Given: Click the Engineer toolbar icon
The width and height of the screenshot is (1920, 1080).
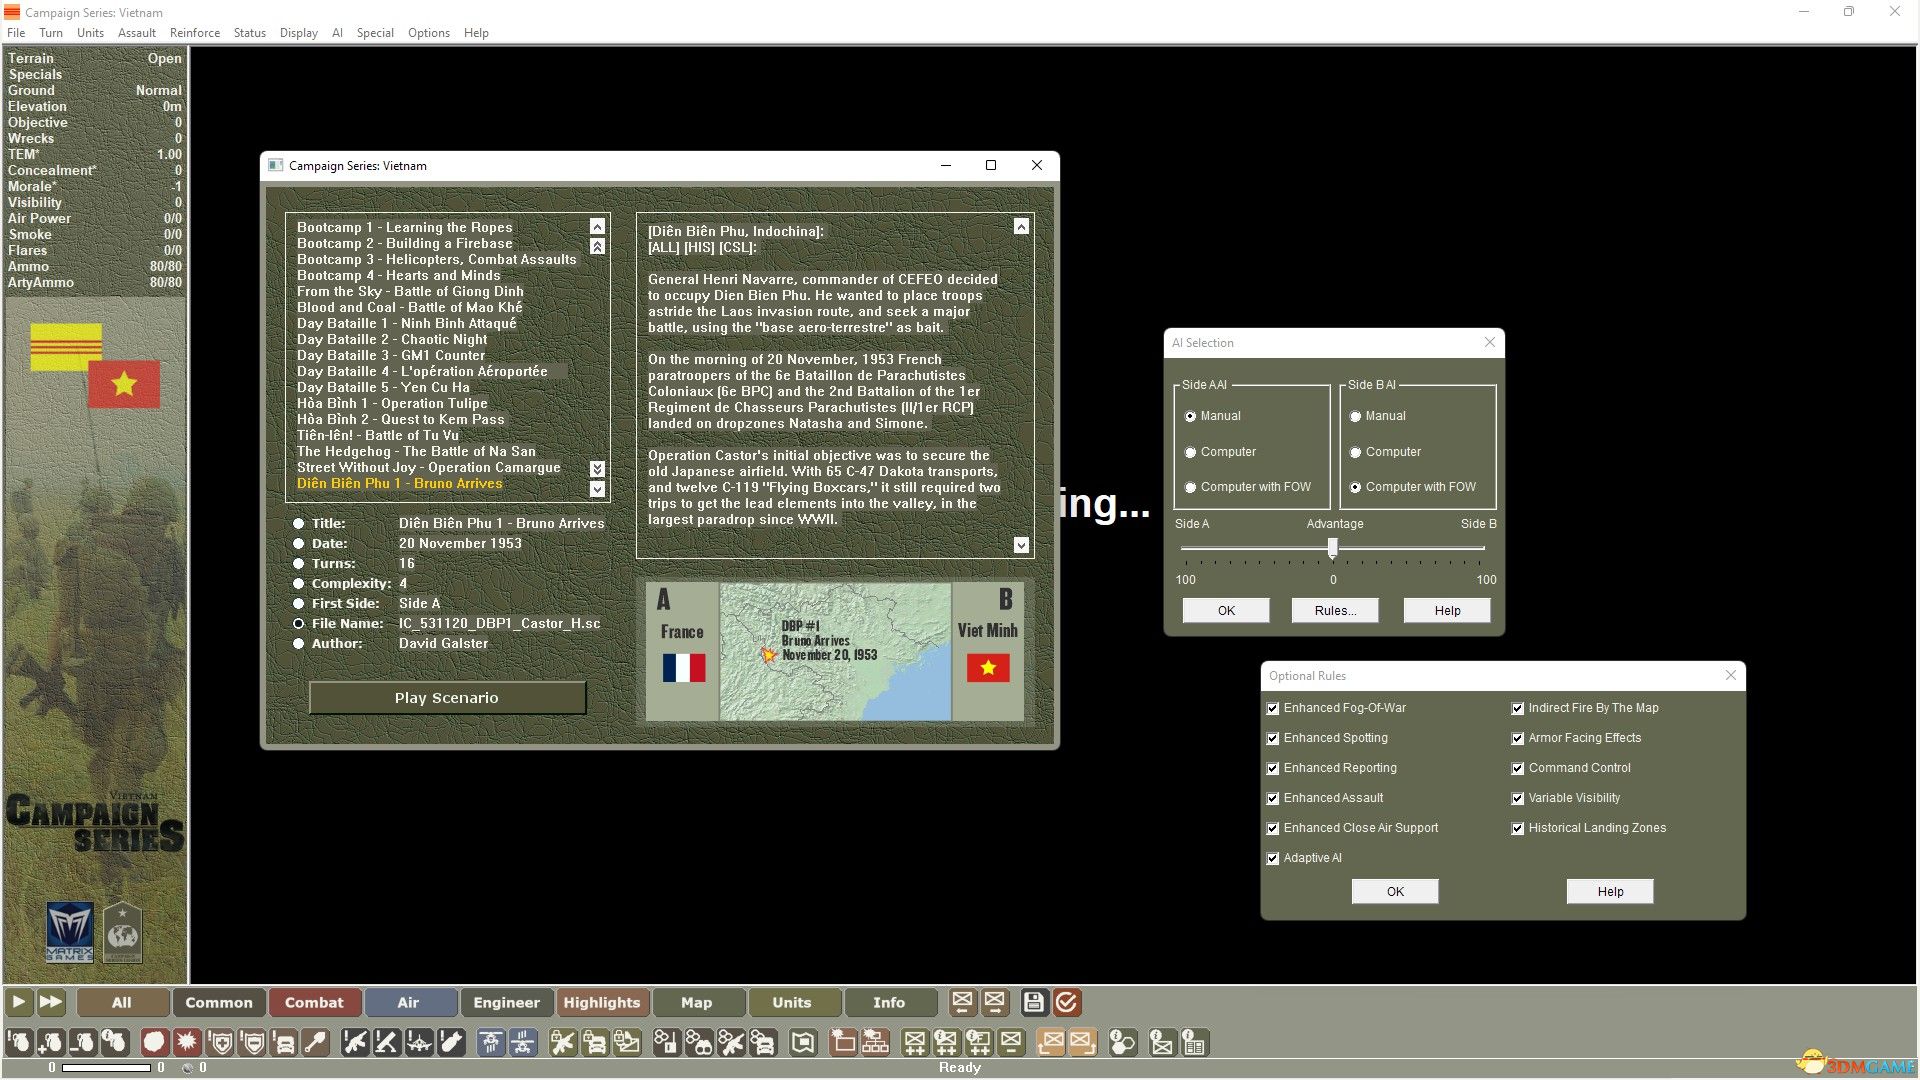Looking at the screenshot, I should pyautogui.click(x=505, y=1002).
